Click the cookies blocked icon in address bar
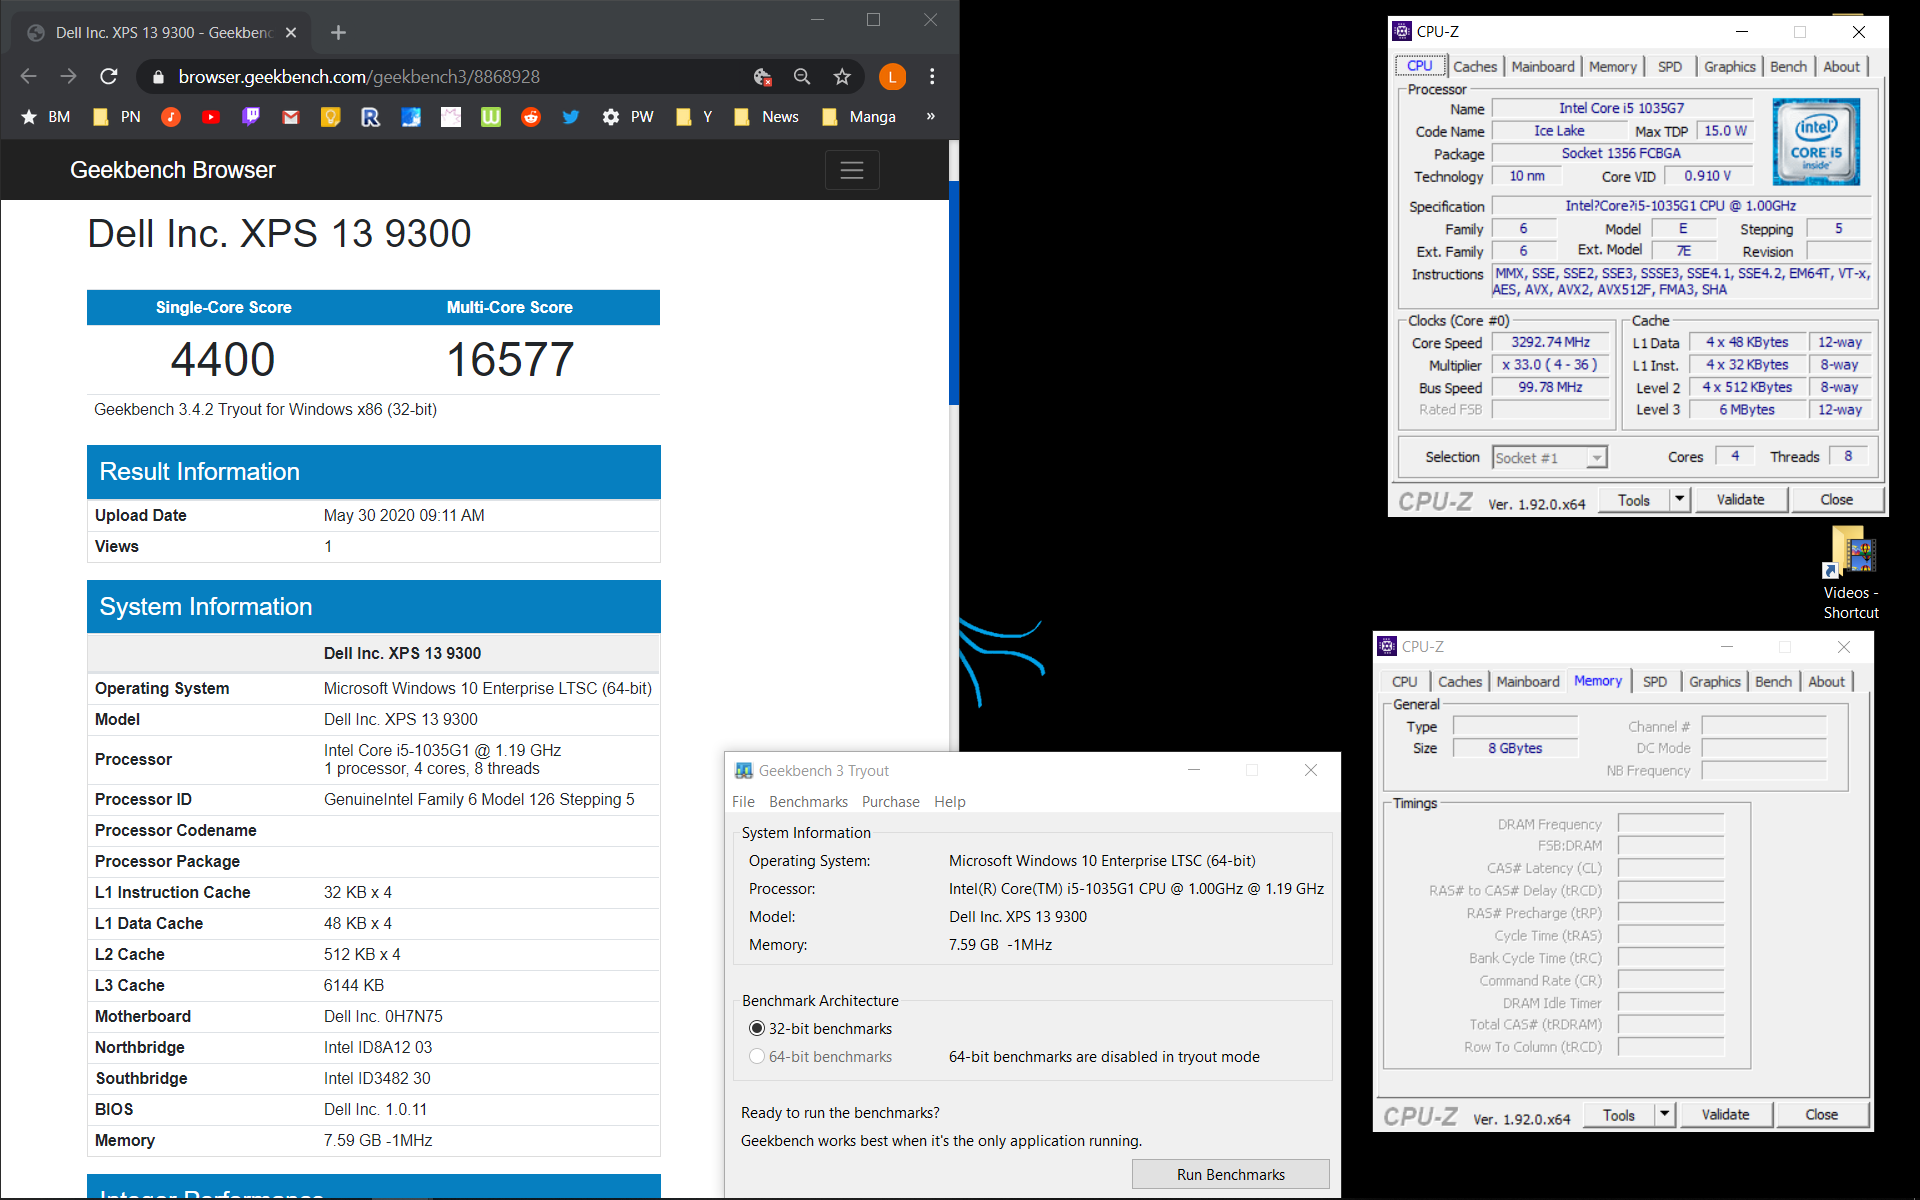 (x=762, y=76)
